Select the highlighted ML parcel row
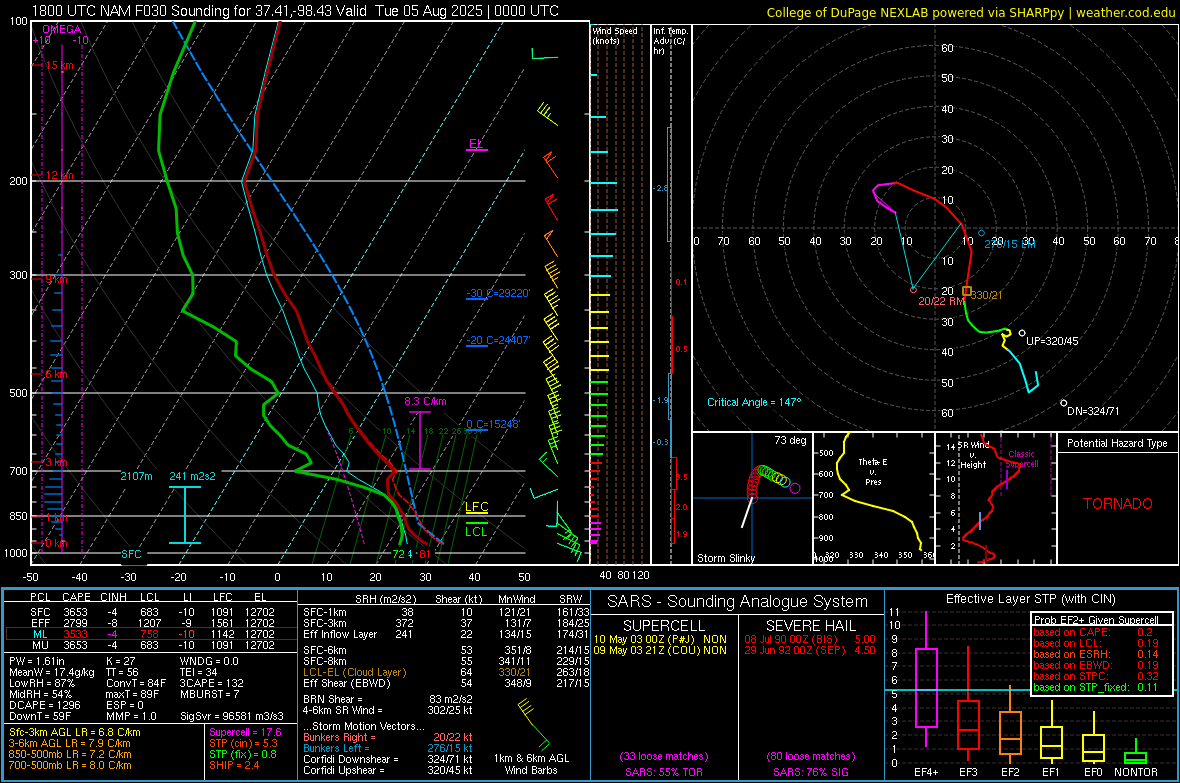 point(151,634)
